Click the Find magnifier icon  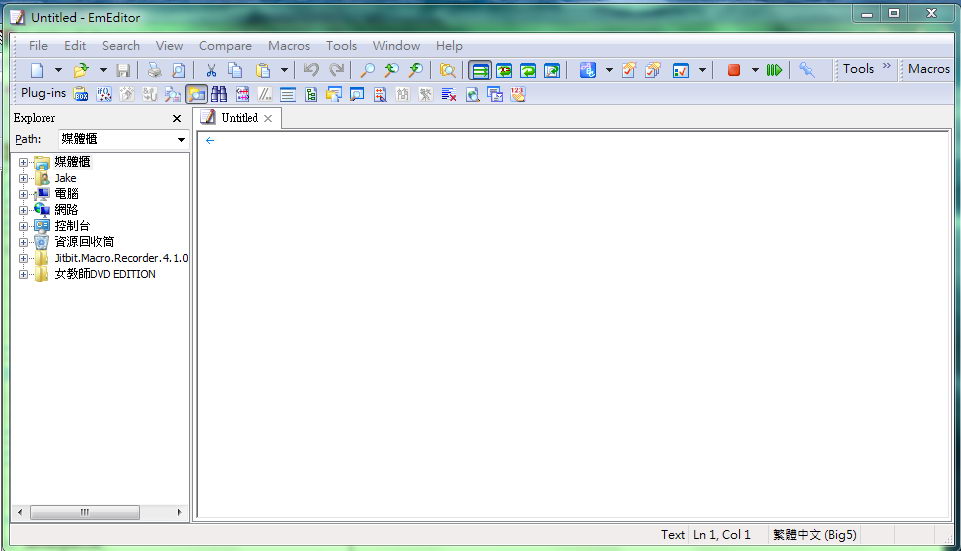tap(367, 70)
